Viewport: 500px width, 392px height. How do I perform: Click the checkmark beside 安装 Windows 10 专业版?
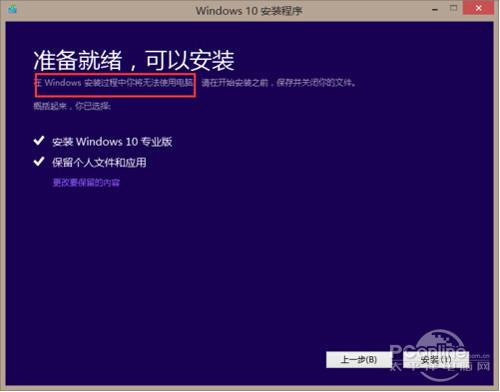[x=39, y=141]
